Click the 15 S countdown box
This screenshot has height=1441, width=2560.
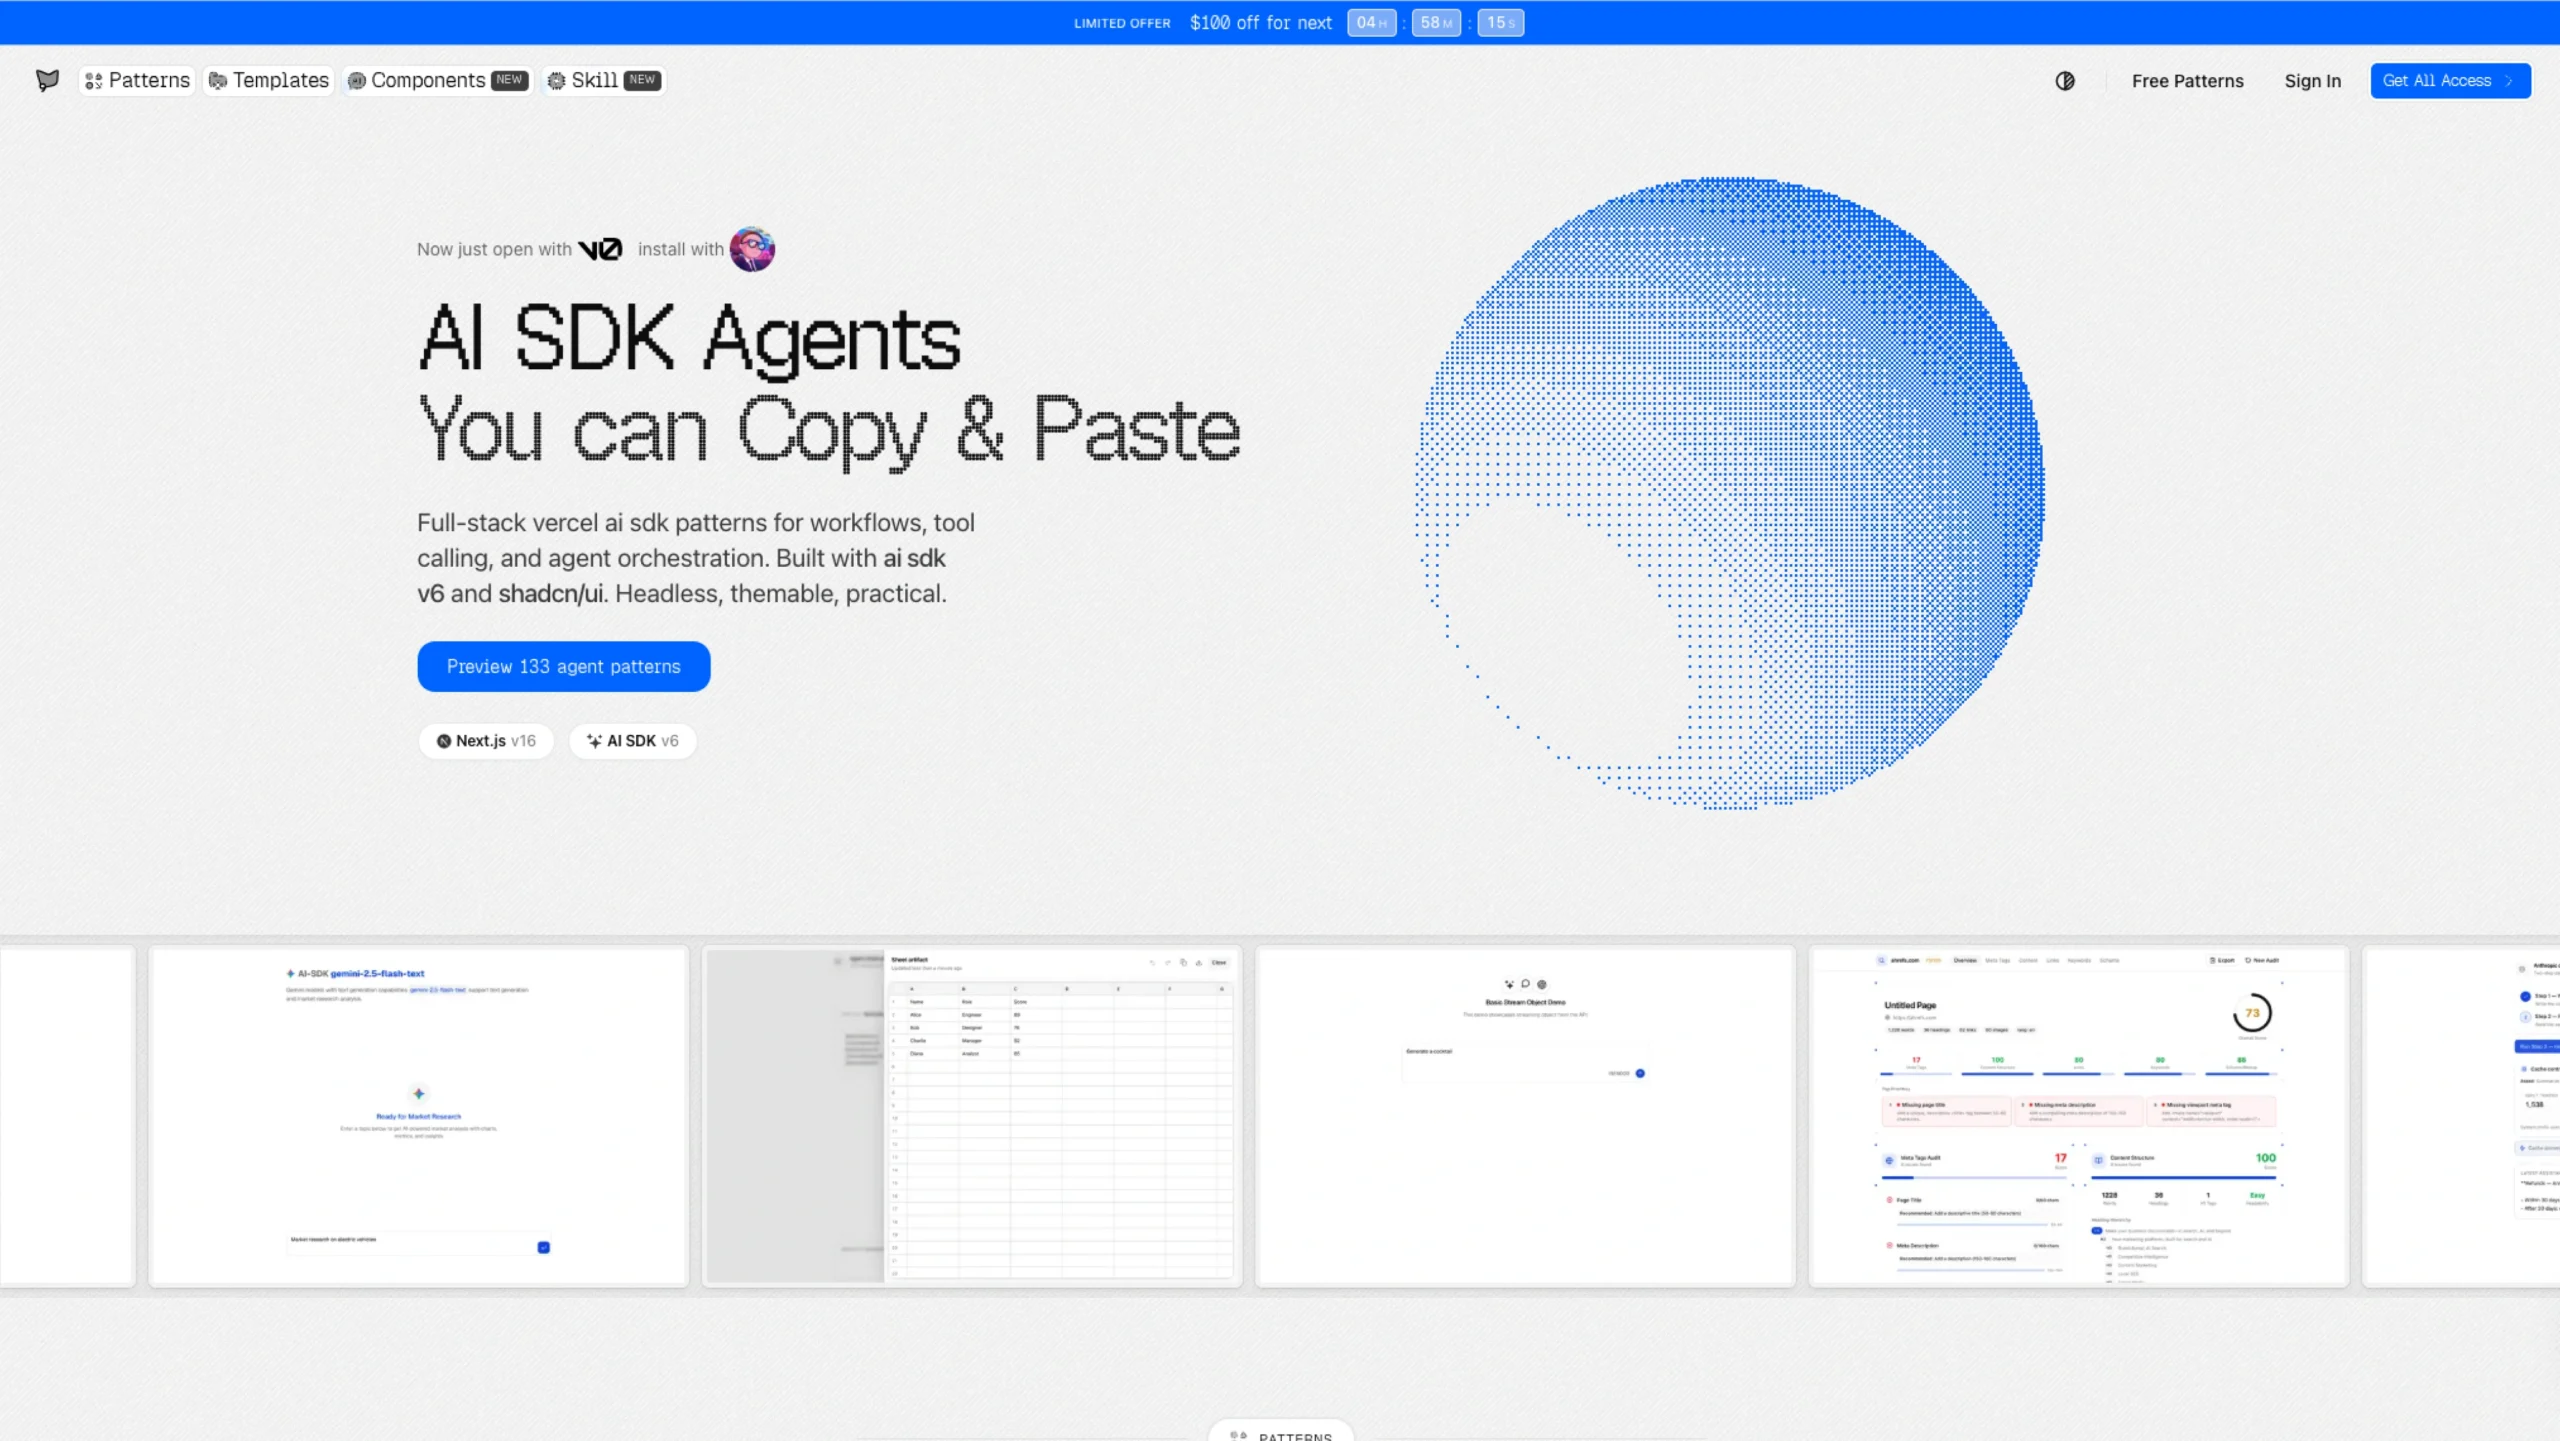(x=1500, y=22)
